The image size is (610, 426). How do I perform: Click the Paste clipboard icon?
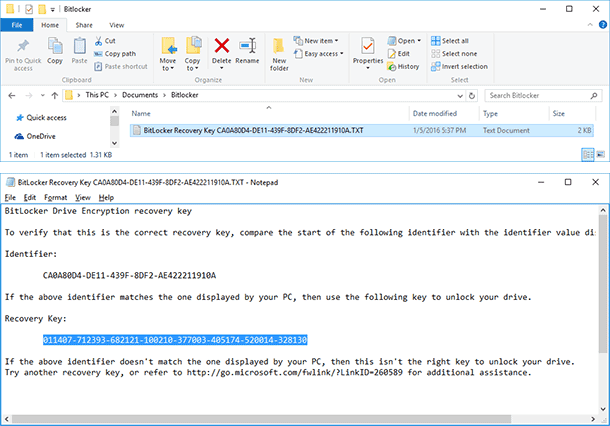tap(79, 51)
